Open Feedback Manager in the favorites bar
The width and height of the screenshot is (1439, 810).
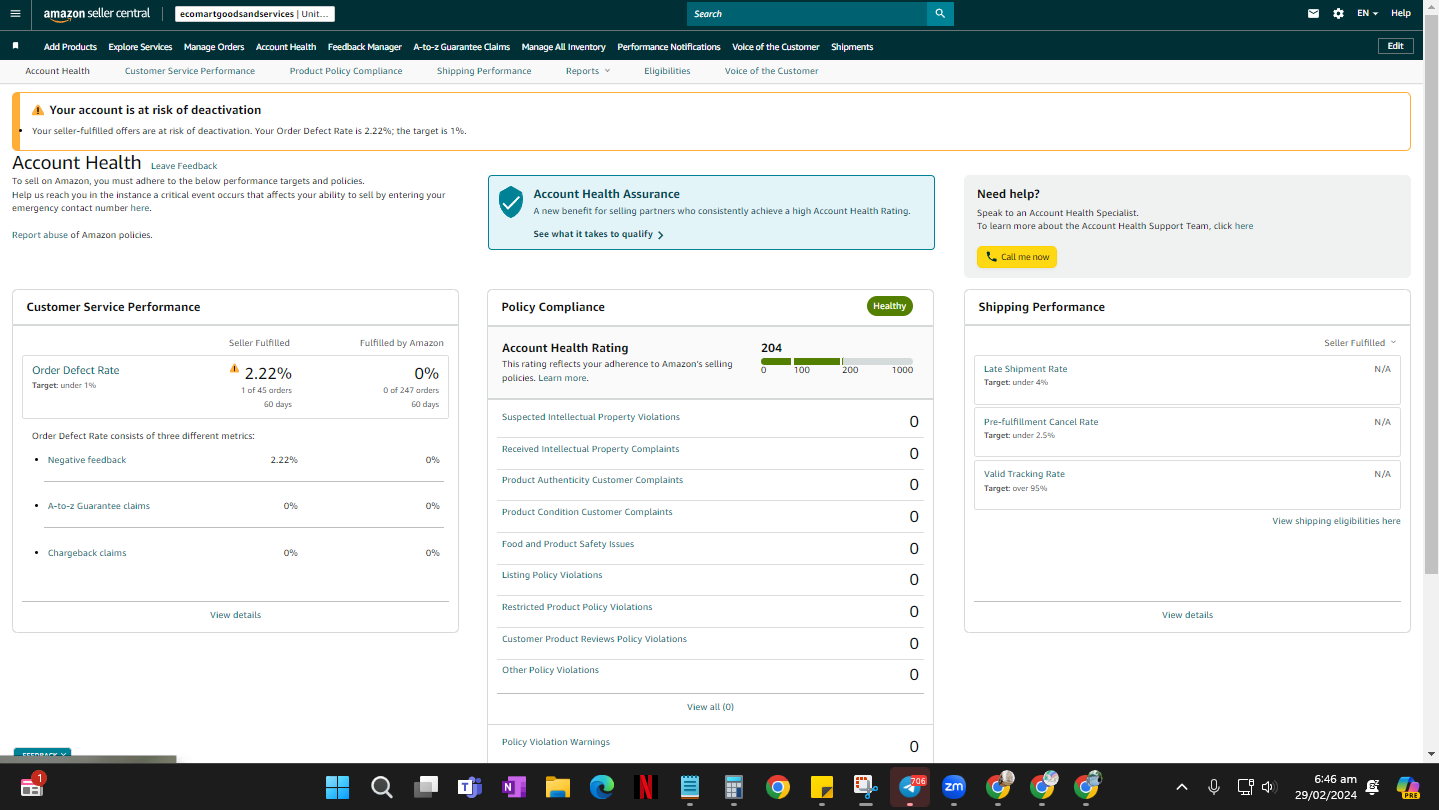365,47
